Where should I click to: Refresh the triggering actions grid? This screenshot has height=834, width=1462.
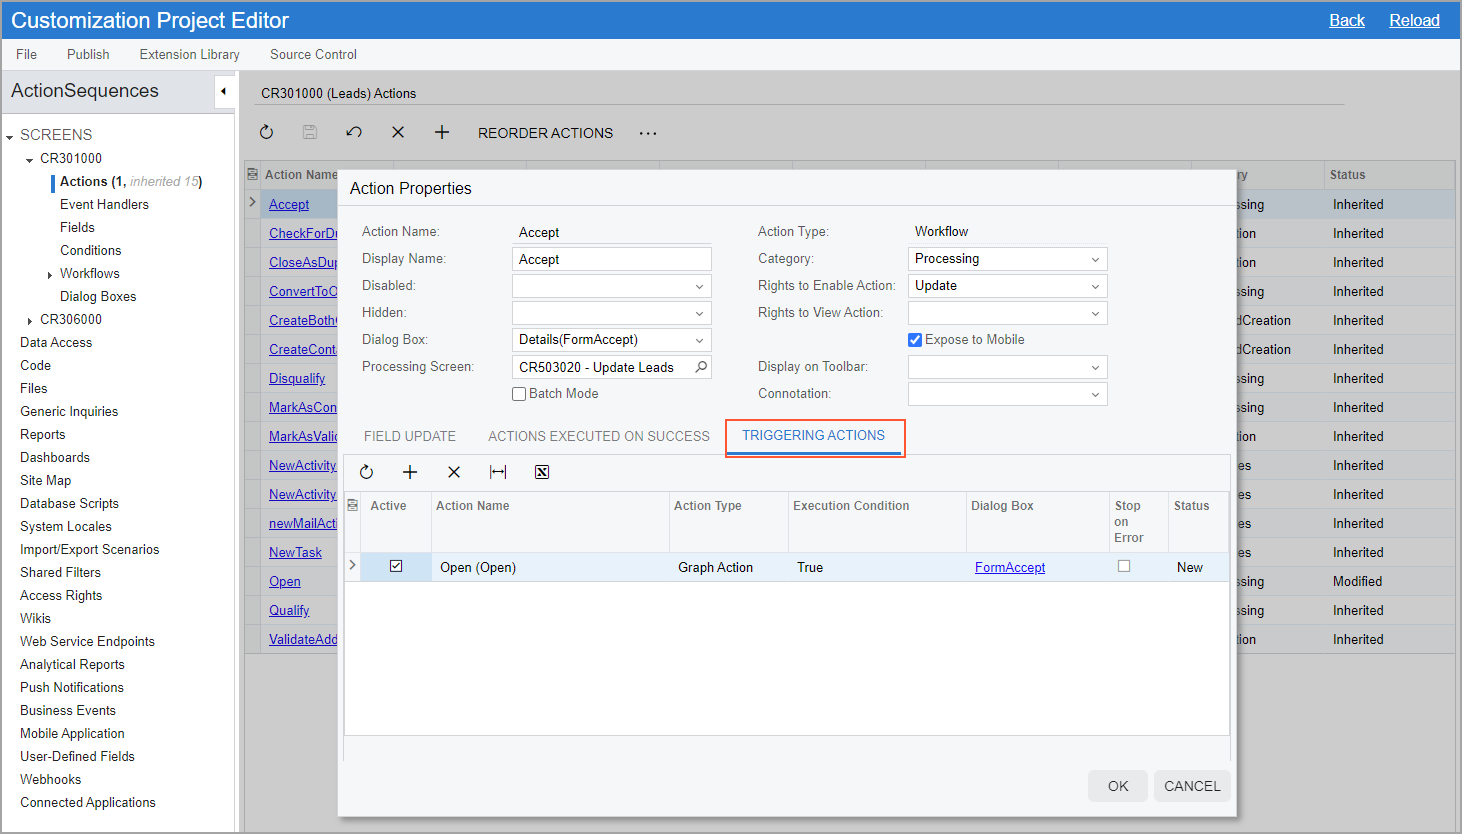click(366, 472)
